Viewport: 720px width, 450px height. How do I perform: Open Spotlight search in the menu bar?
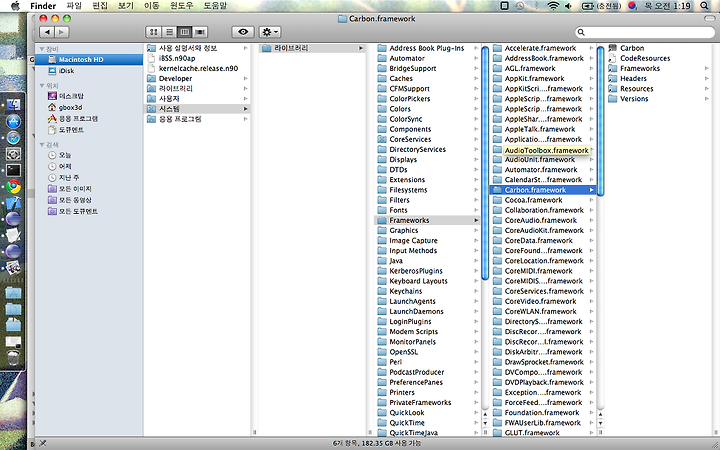(x=704, y=6)
